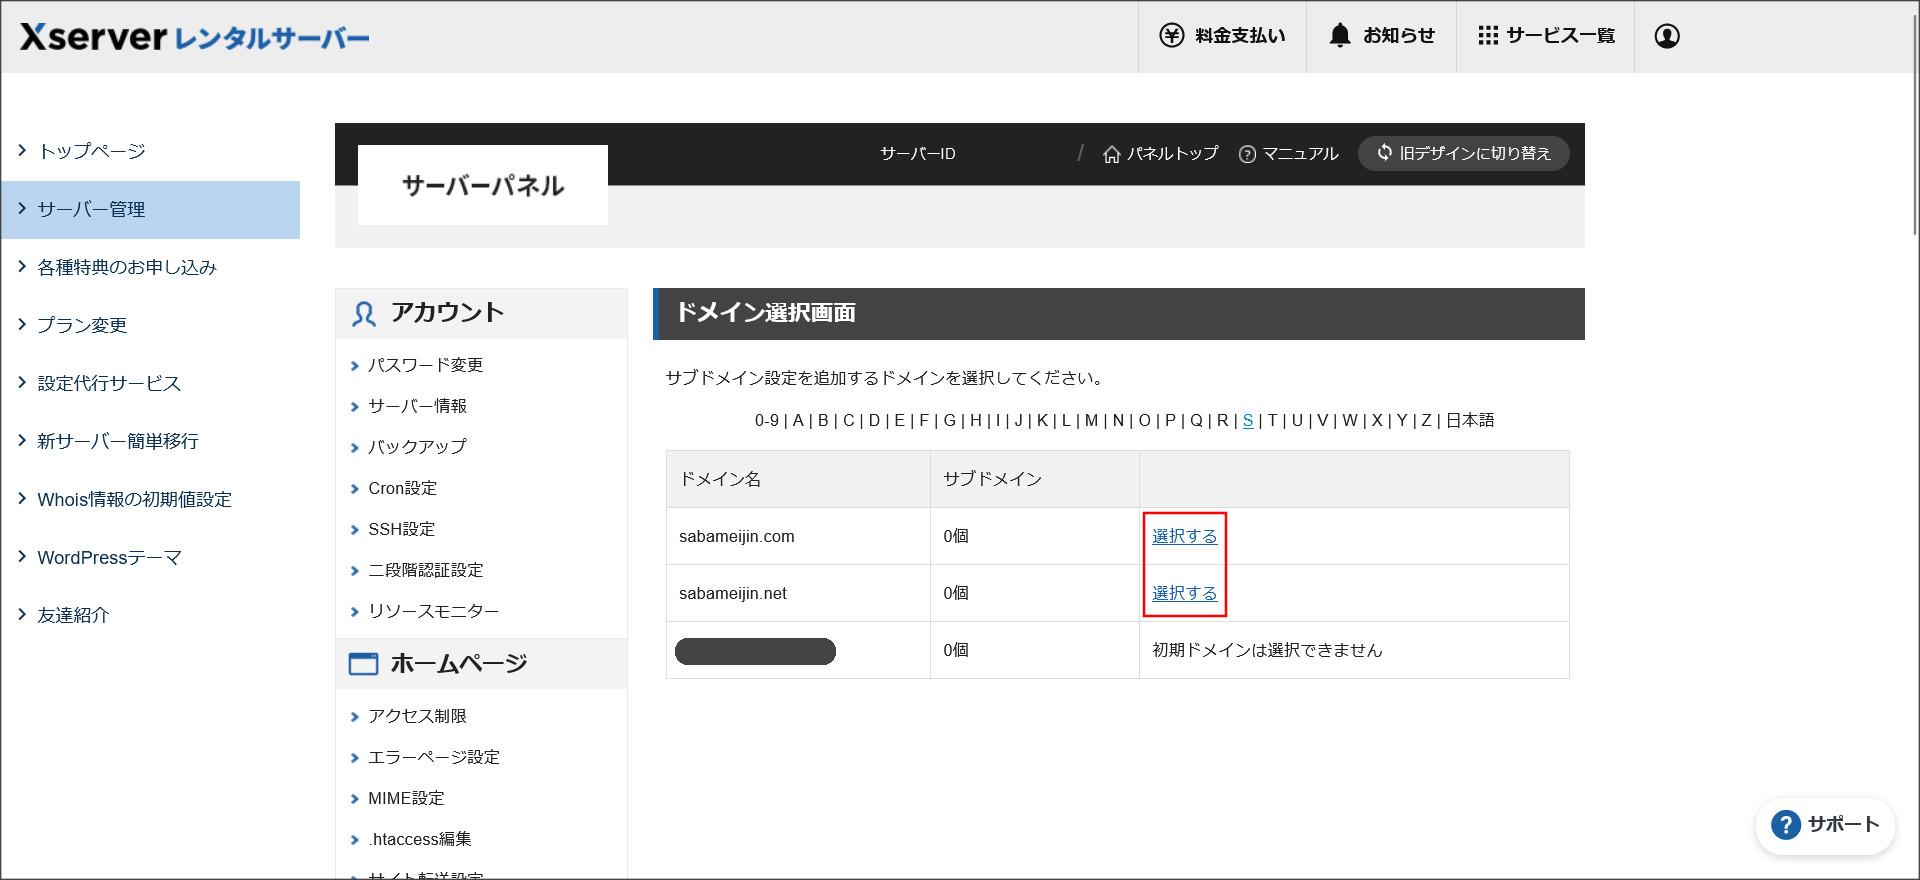
Task: Click the service list grid icon
Action: 1488,36
